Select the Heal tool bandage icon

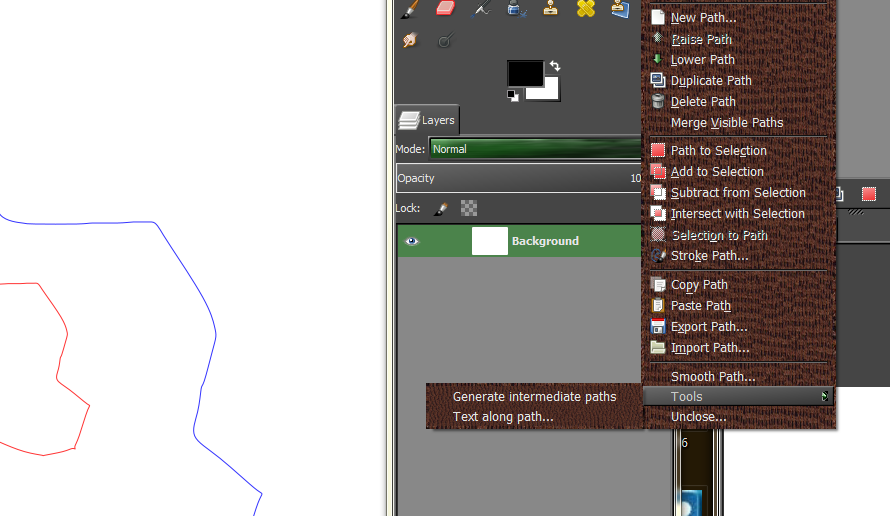click(586, 9)
